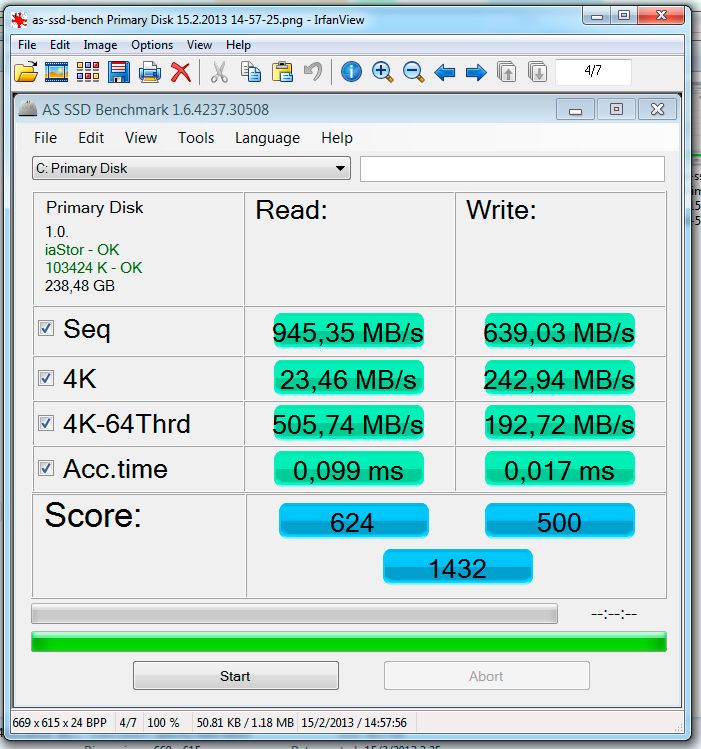The height and width of the screenshot is (749, 701).
Task: Click the Abort button
Action: (x=487, y=675)
